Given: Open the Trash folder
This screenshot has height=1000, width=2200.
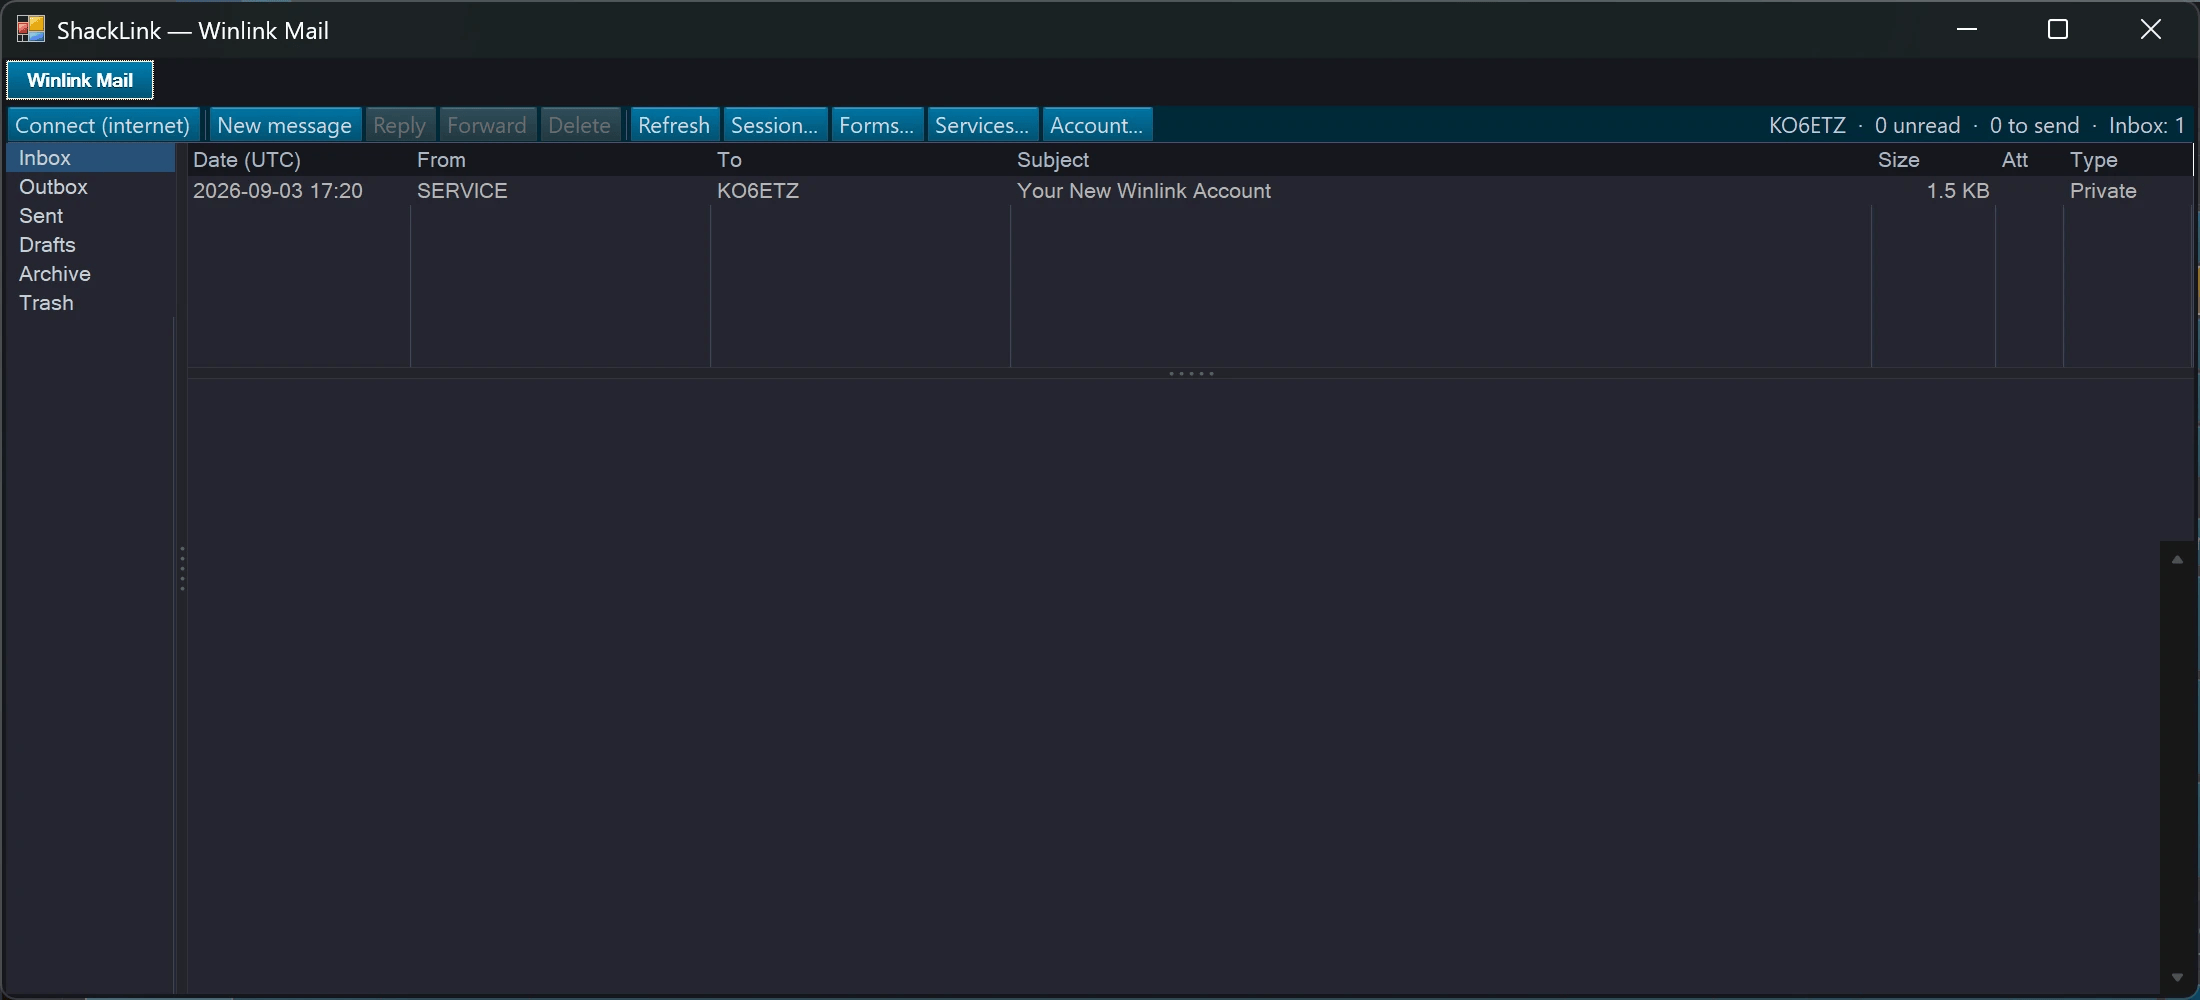Looking at the screenshot, I should (x=90, y=303).
